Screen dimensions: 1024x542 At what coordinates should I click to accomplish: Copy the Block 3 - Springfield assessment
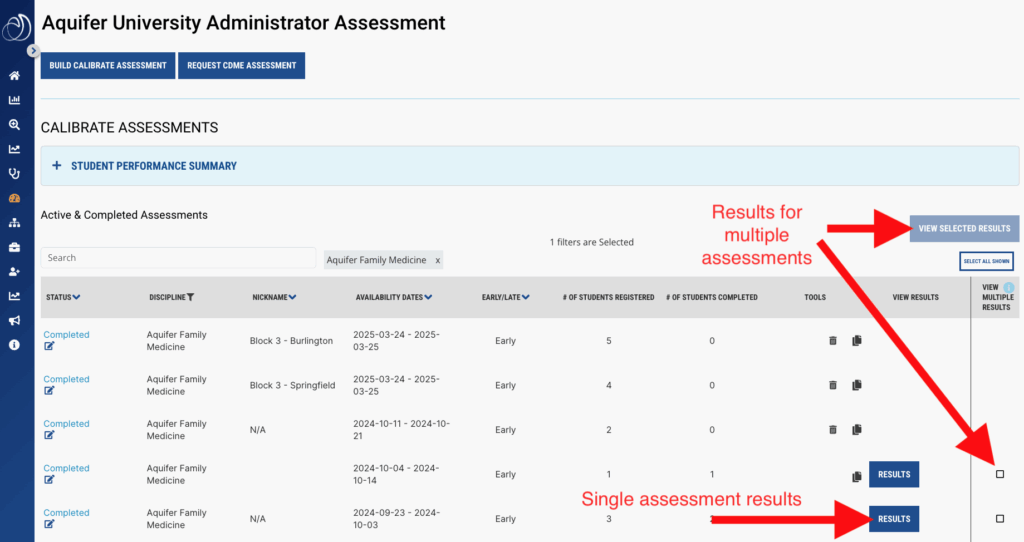[x=857, y=385]
